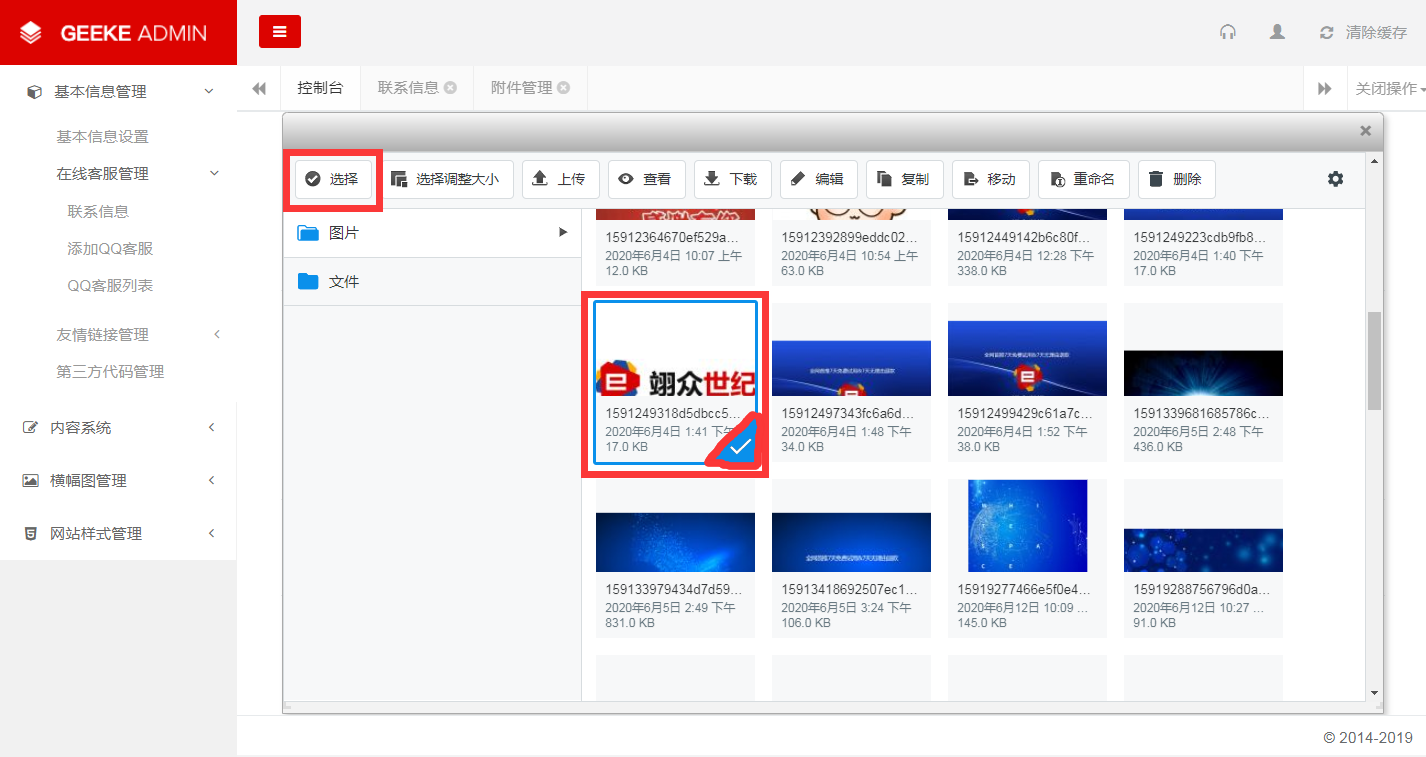
Task: Select thumbnail 159133979434d7d59
Action: pos(675,558)
